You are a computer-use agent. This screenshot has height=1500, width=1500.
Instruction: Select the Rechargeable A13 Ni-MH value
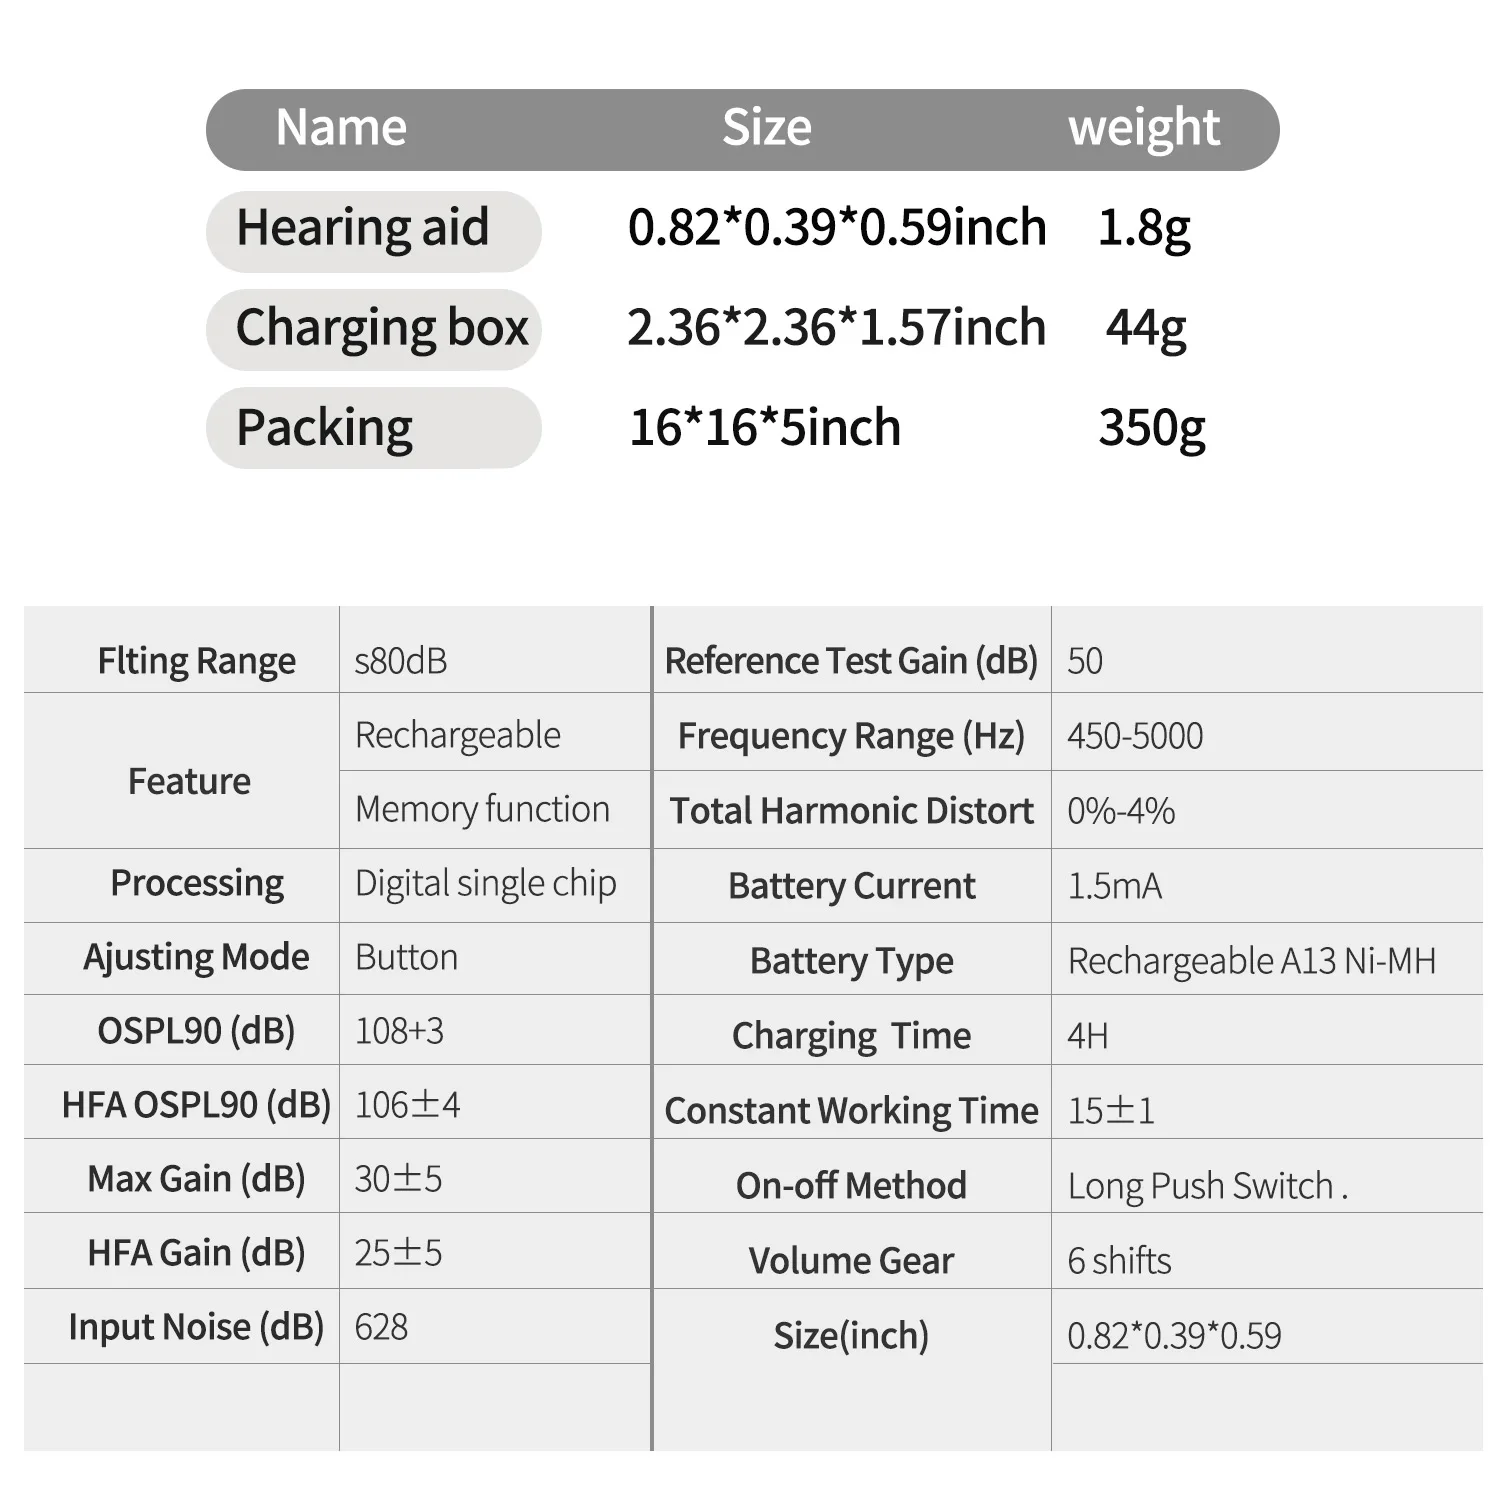point(1251,961)
